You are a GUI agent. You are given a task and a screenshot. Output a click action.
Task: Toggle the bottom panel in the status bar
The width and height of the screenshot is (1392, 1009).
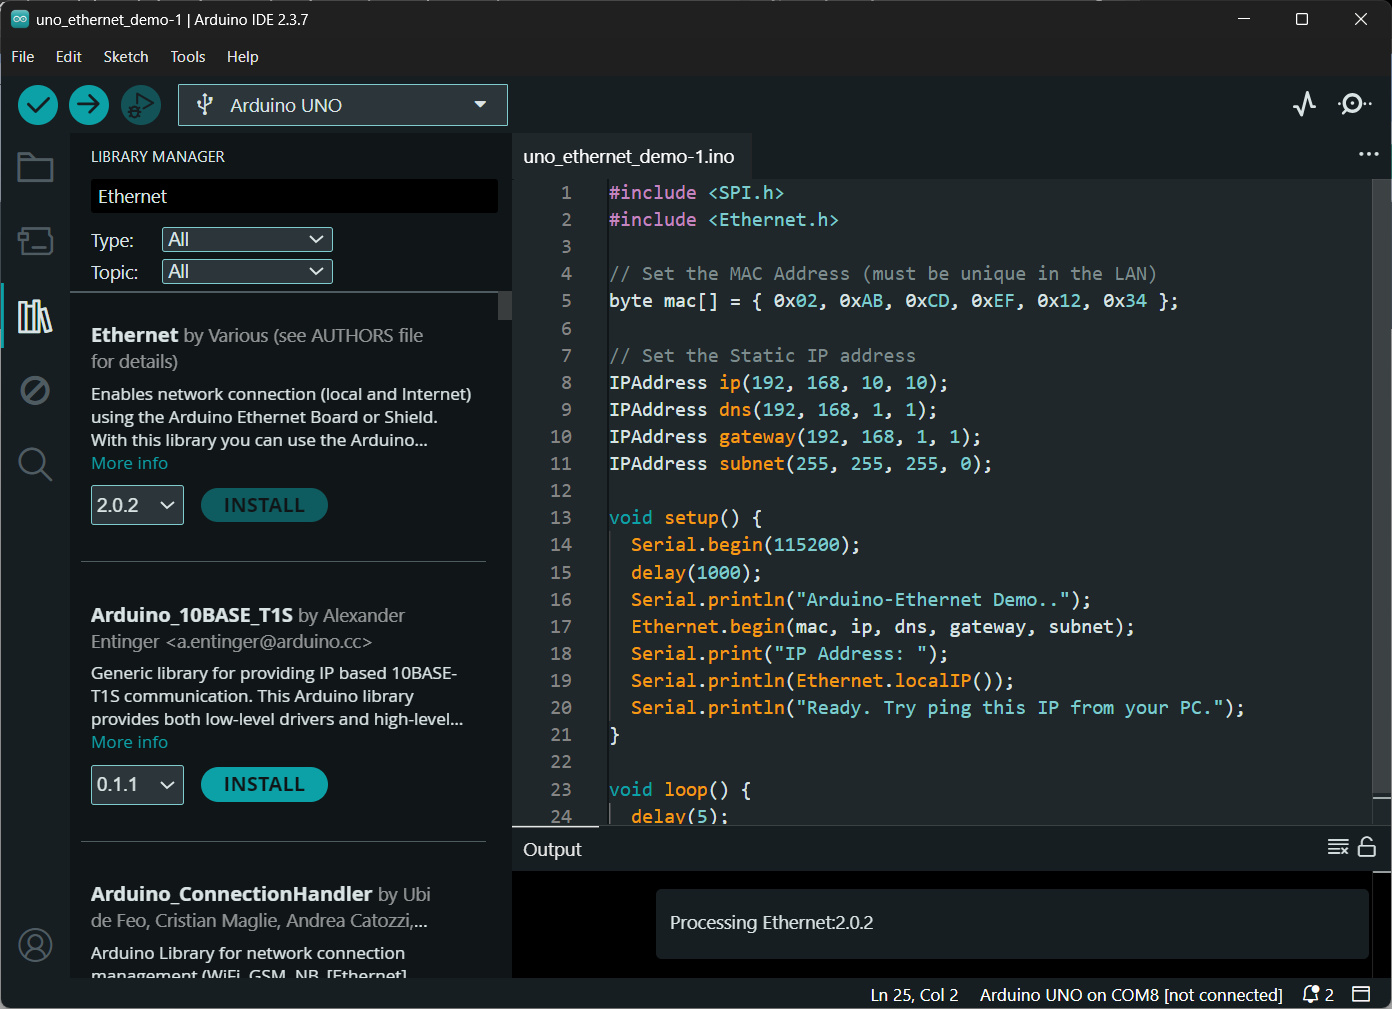pos(1361,994)
